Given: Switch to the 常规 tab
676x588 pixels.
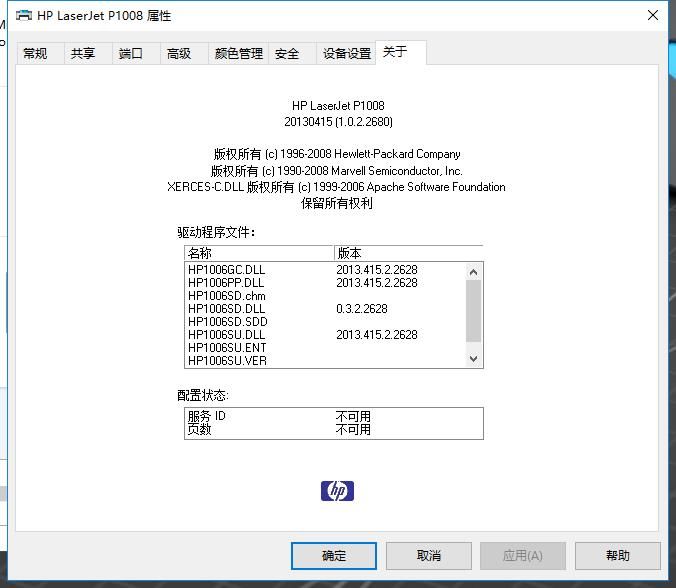Looking at the screenshot, I should pyautogui.click(x=35, y=54).
